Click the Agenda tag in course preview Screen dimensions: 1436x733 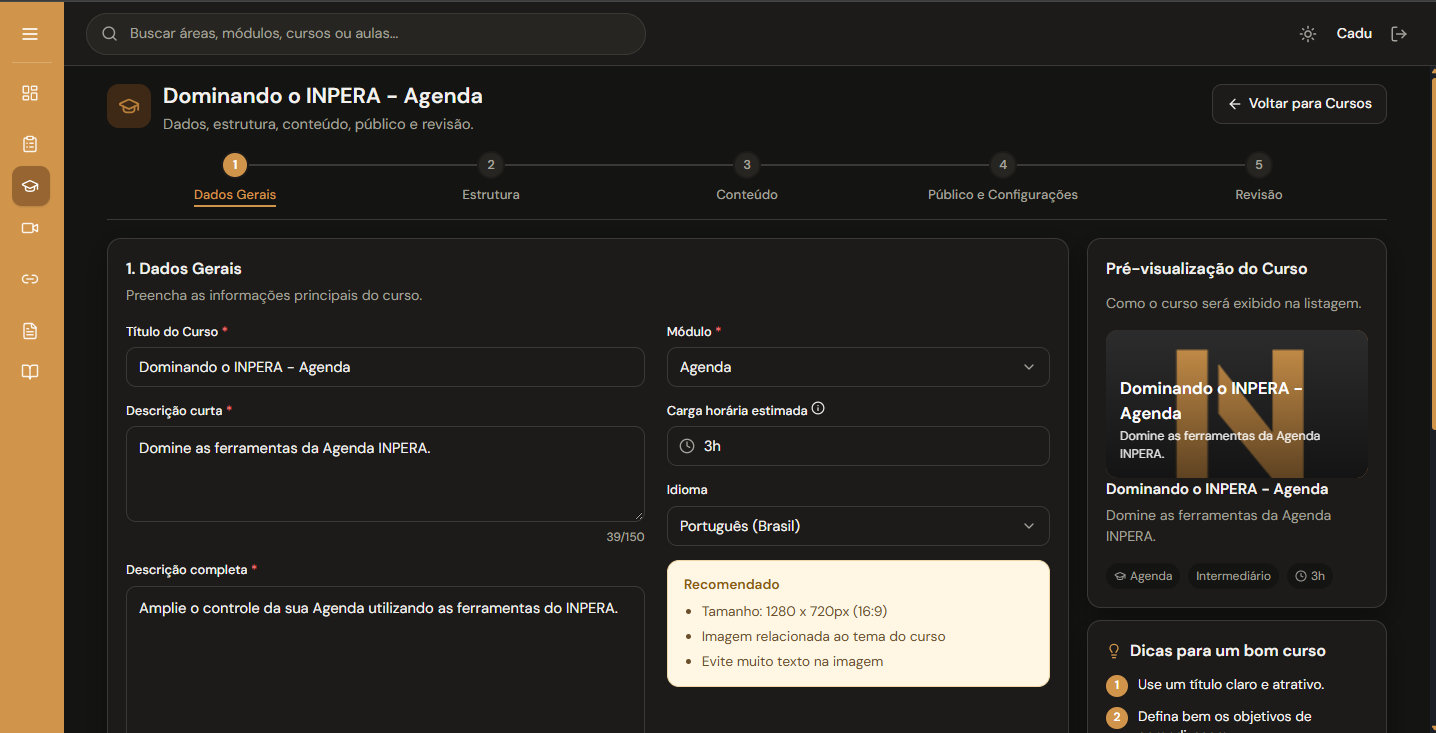click(1143, 576)
